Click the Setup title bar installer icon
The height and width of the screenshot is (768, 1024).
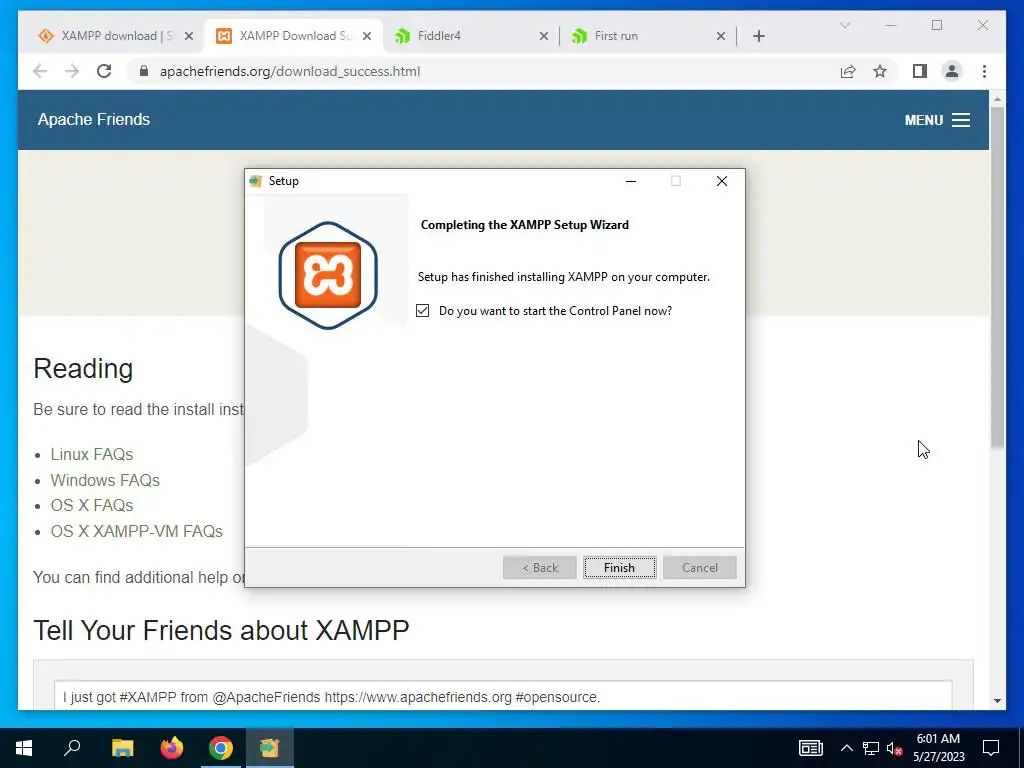[x=255, y=181]
